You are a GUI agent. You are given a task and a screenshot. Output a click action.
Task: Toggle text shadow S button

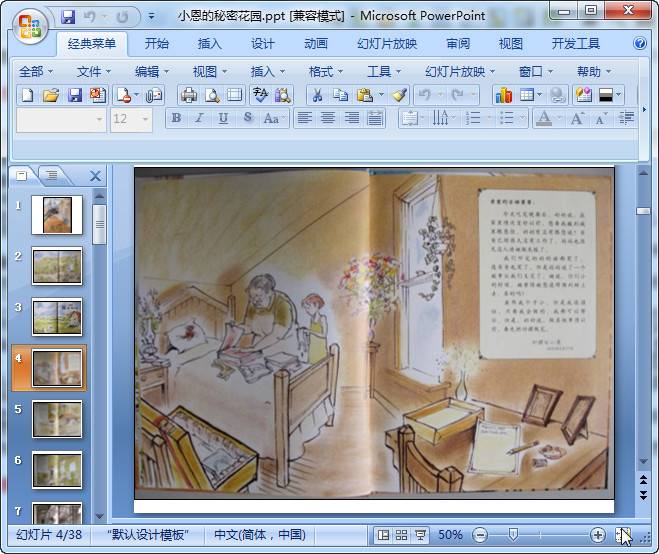[248, 118]
